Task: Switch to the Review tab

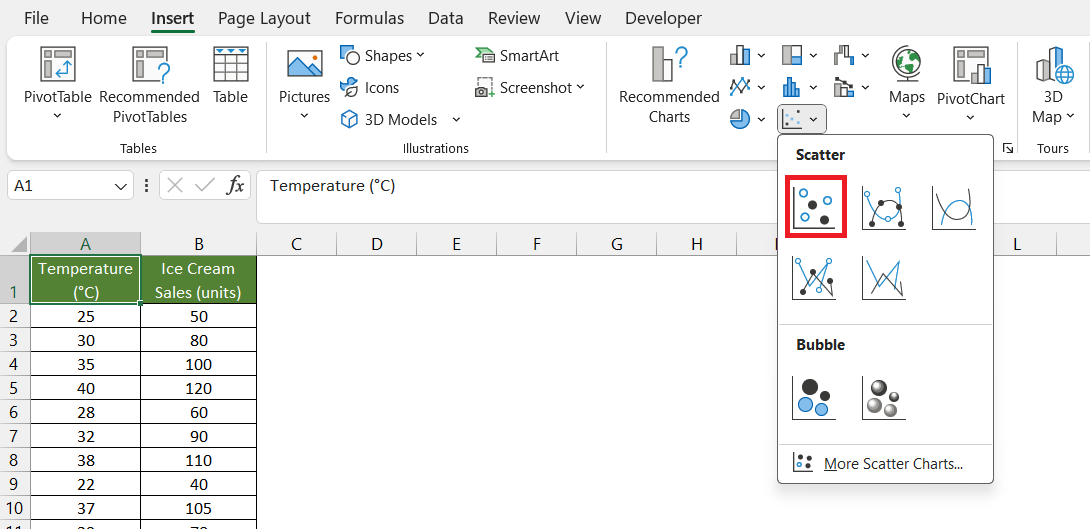Action: 514,18
